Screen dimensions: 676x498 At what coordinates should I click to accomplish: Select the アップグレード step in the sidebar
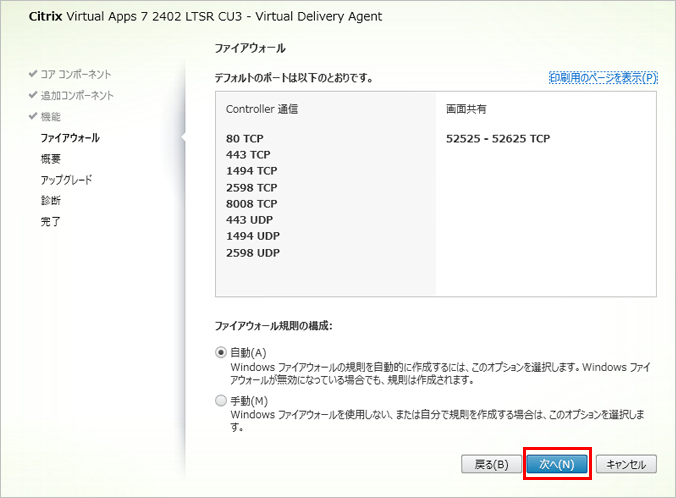pyautogui.click(x=66, y=179)
